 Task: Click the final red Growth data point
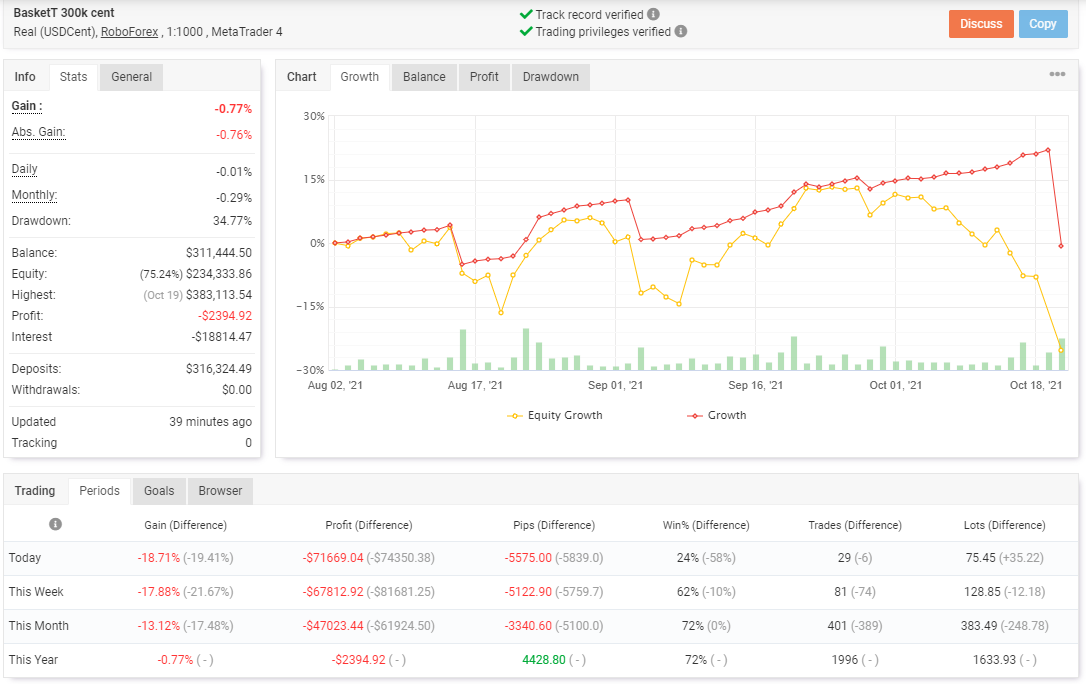[x=1061, y=246]
